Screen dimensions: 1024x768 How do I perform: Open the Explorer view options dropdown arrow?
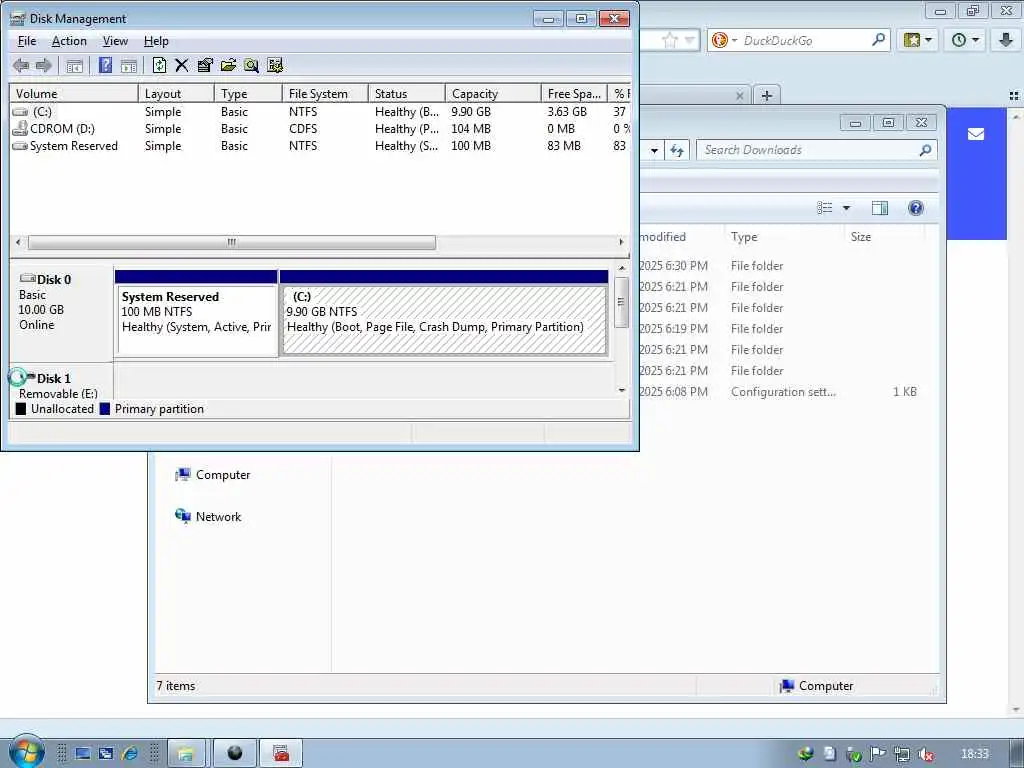click(x=846, y=208)
